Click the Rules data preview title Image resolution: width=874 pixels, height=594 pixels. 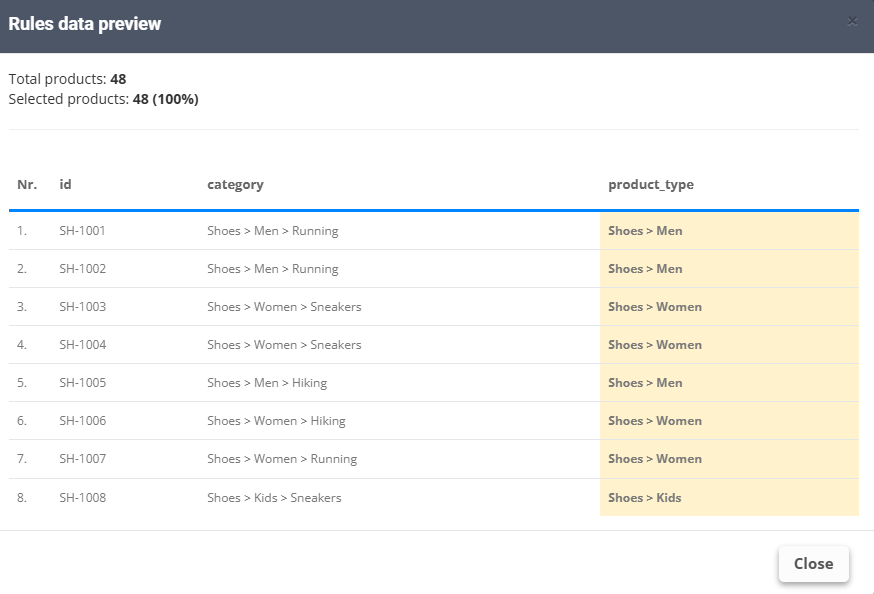pos(85,24)
